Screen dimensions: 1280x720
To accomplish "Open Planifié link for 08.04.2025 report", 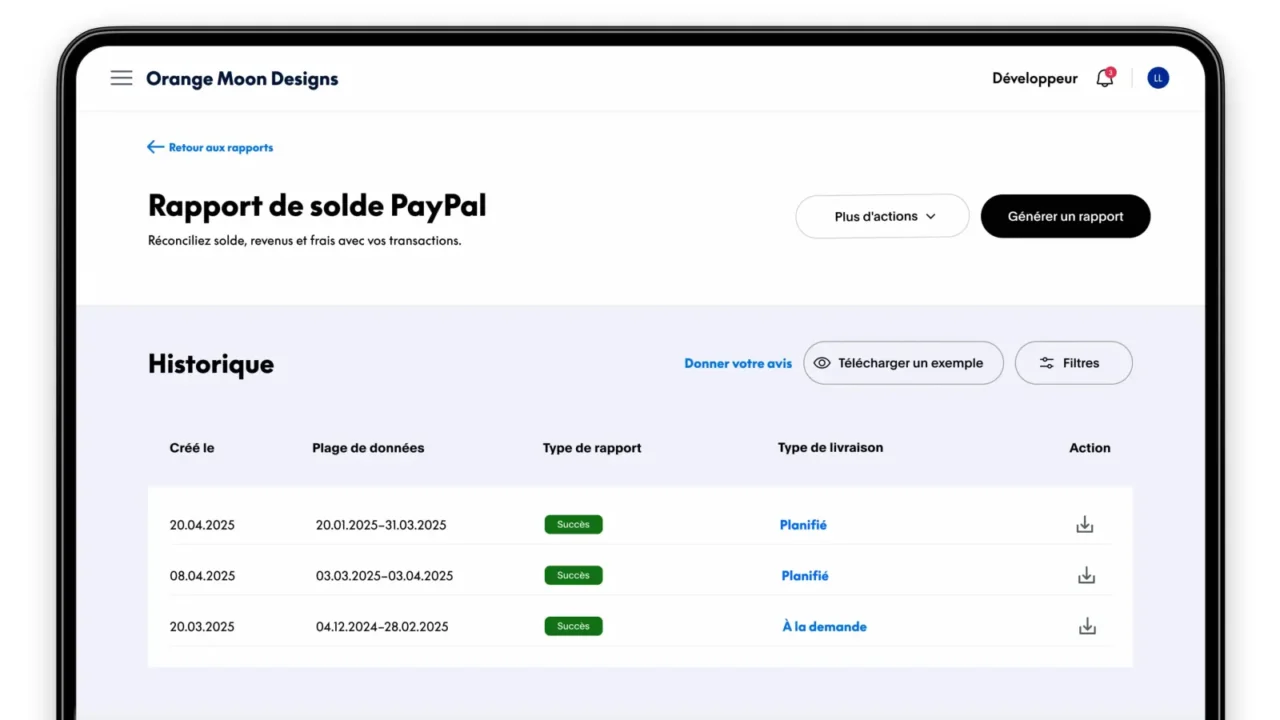I will [805, 576].
